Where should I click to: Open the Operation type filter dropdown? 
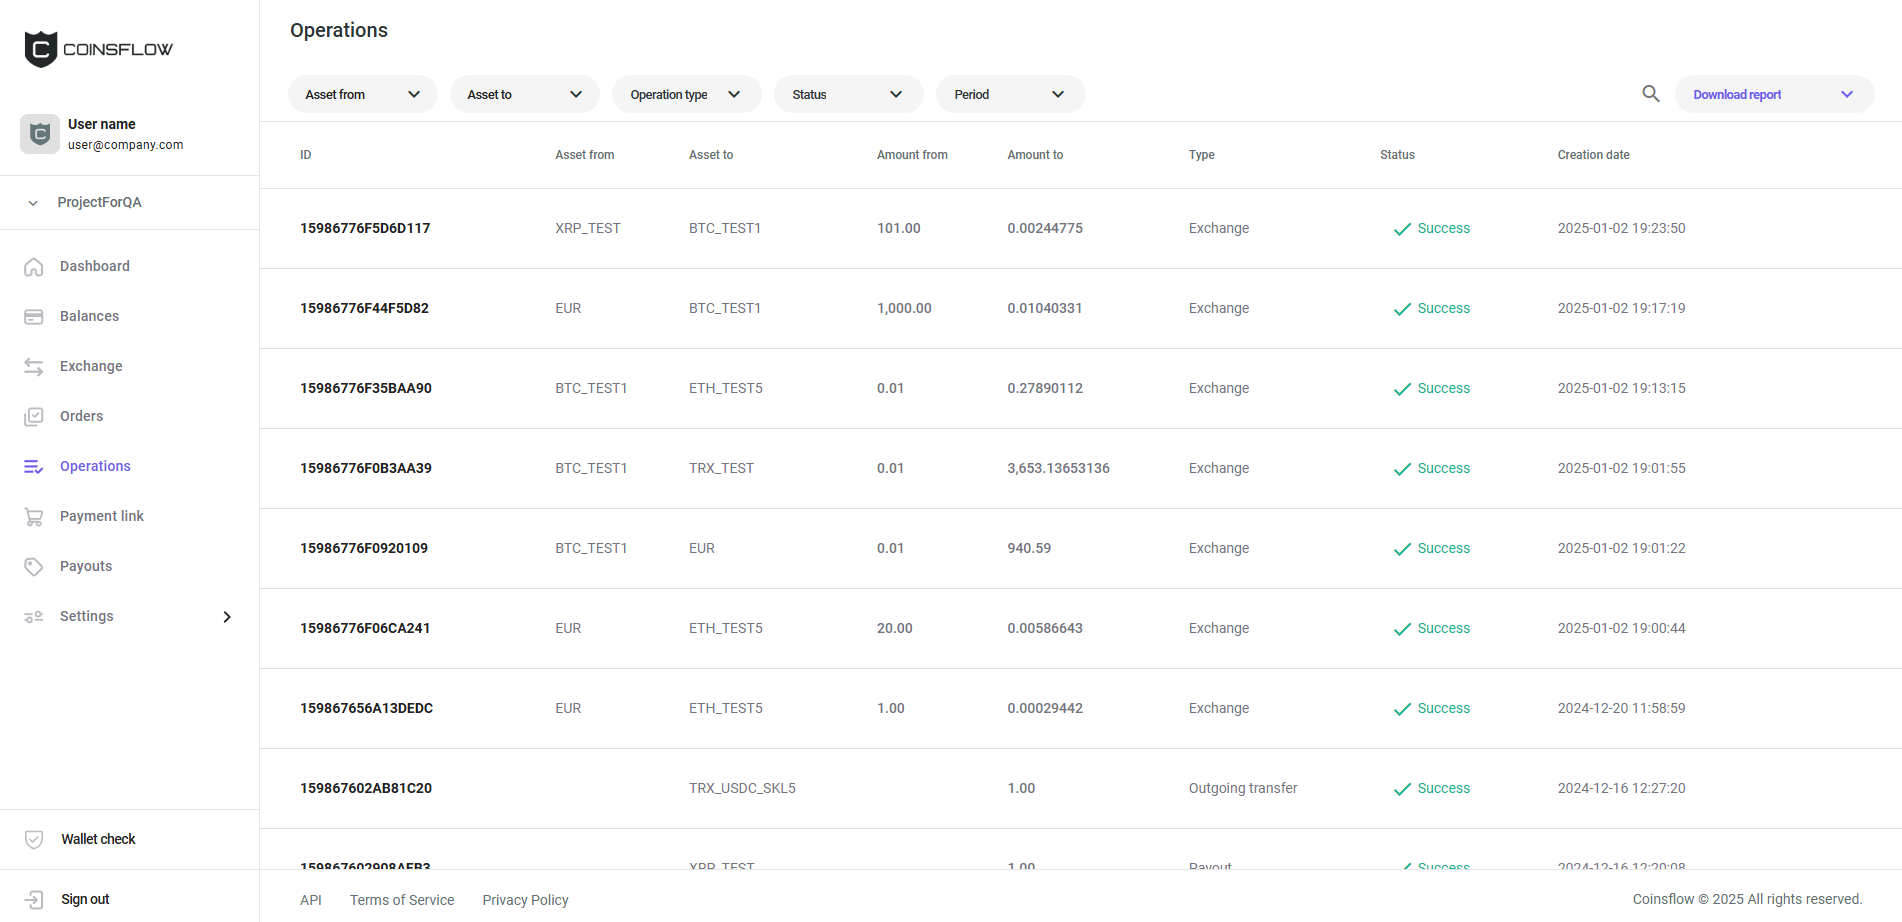(x=686, y=94)
